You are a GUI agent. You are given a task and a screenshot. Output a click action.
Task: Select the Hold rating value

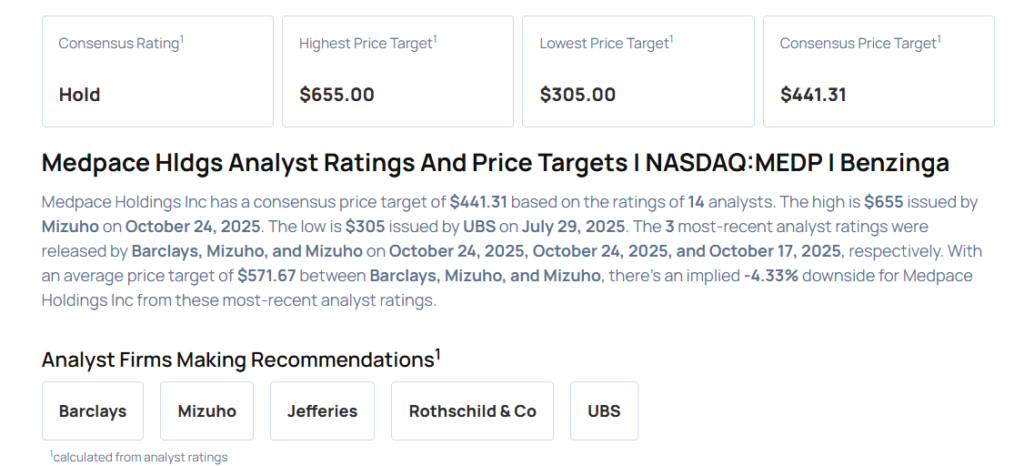[80, 95]
